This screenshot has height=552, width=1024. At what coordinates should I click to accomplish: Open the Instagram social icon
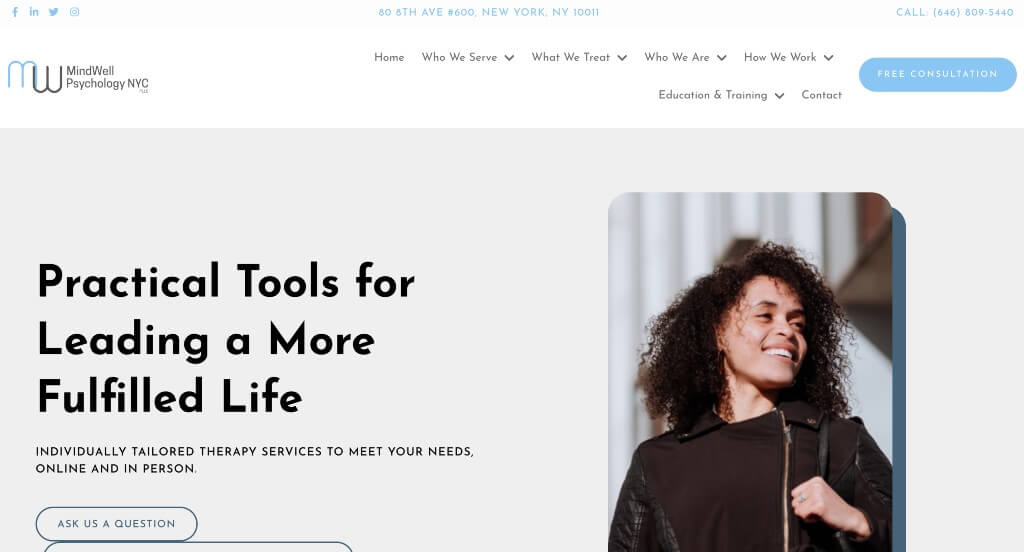pyautogui.click(x=74, y=12)
